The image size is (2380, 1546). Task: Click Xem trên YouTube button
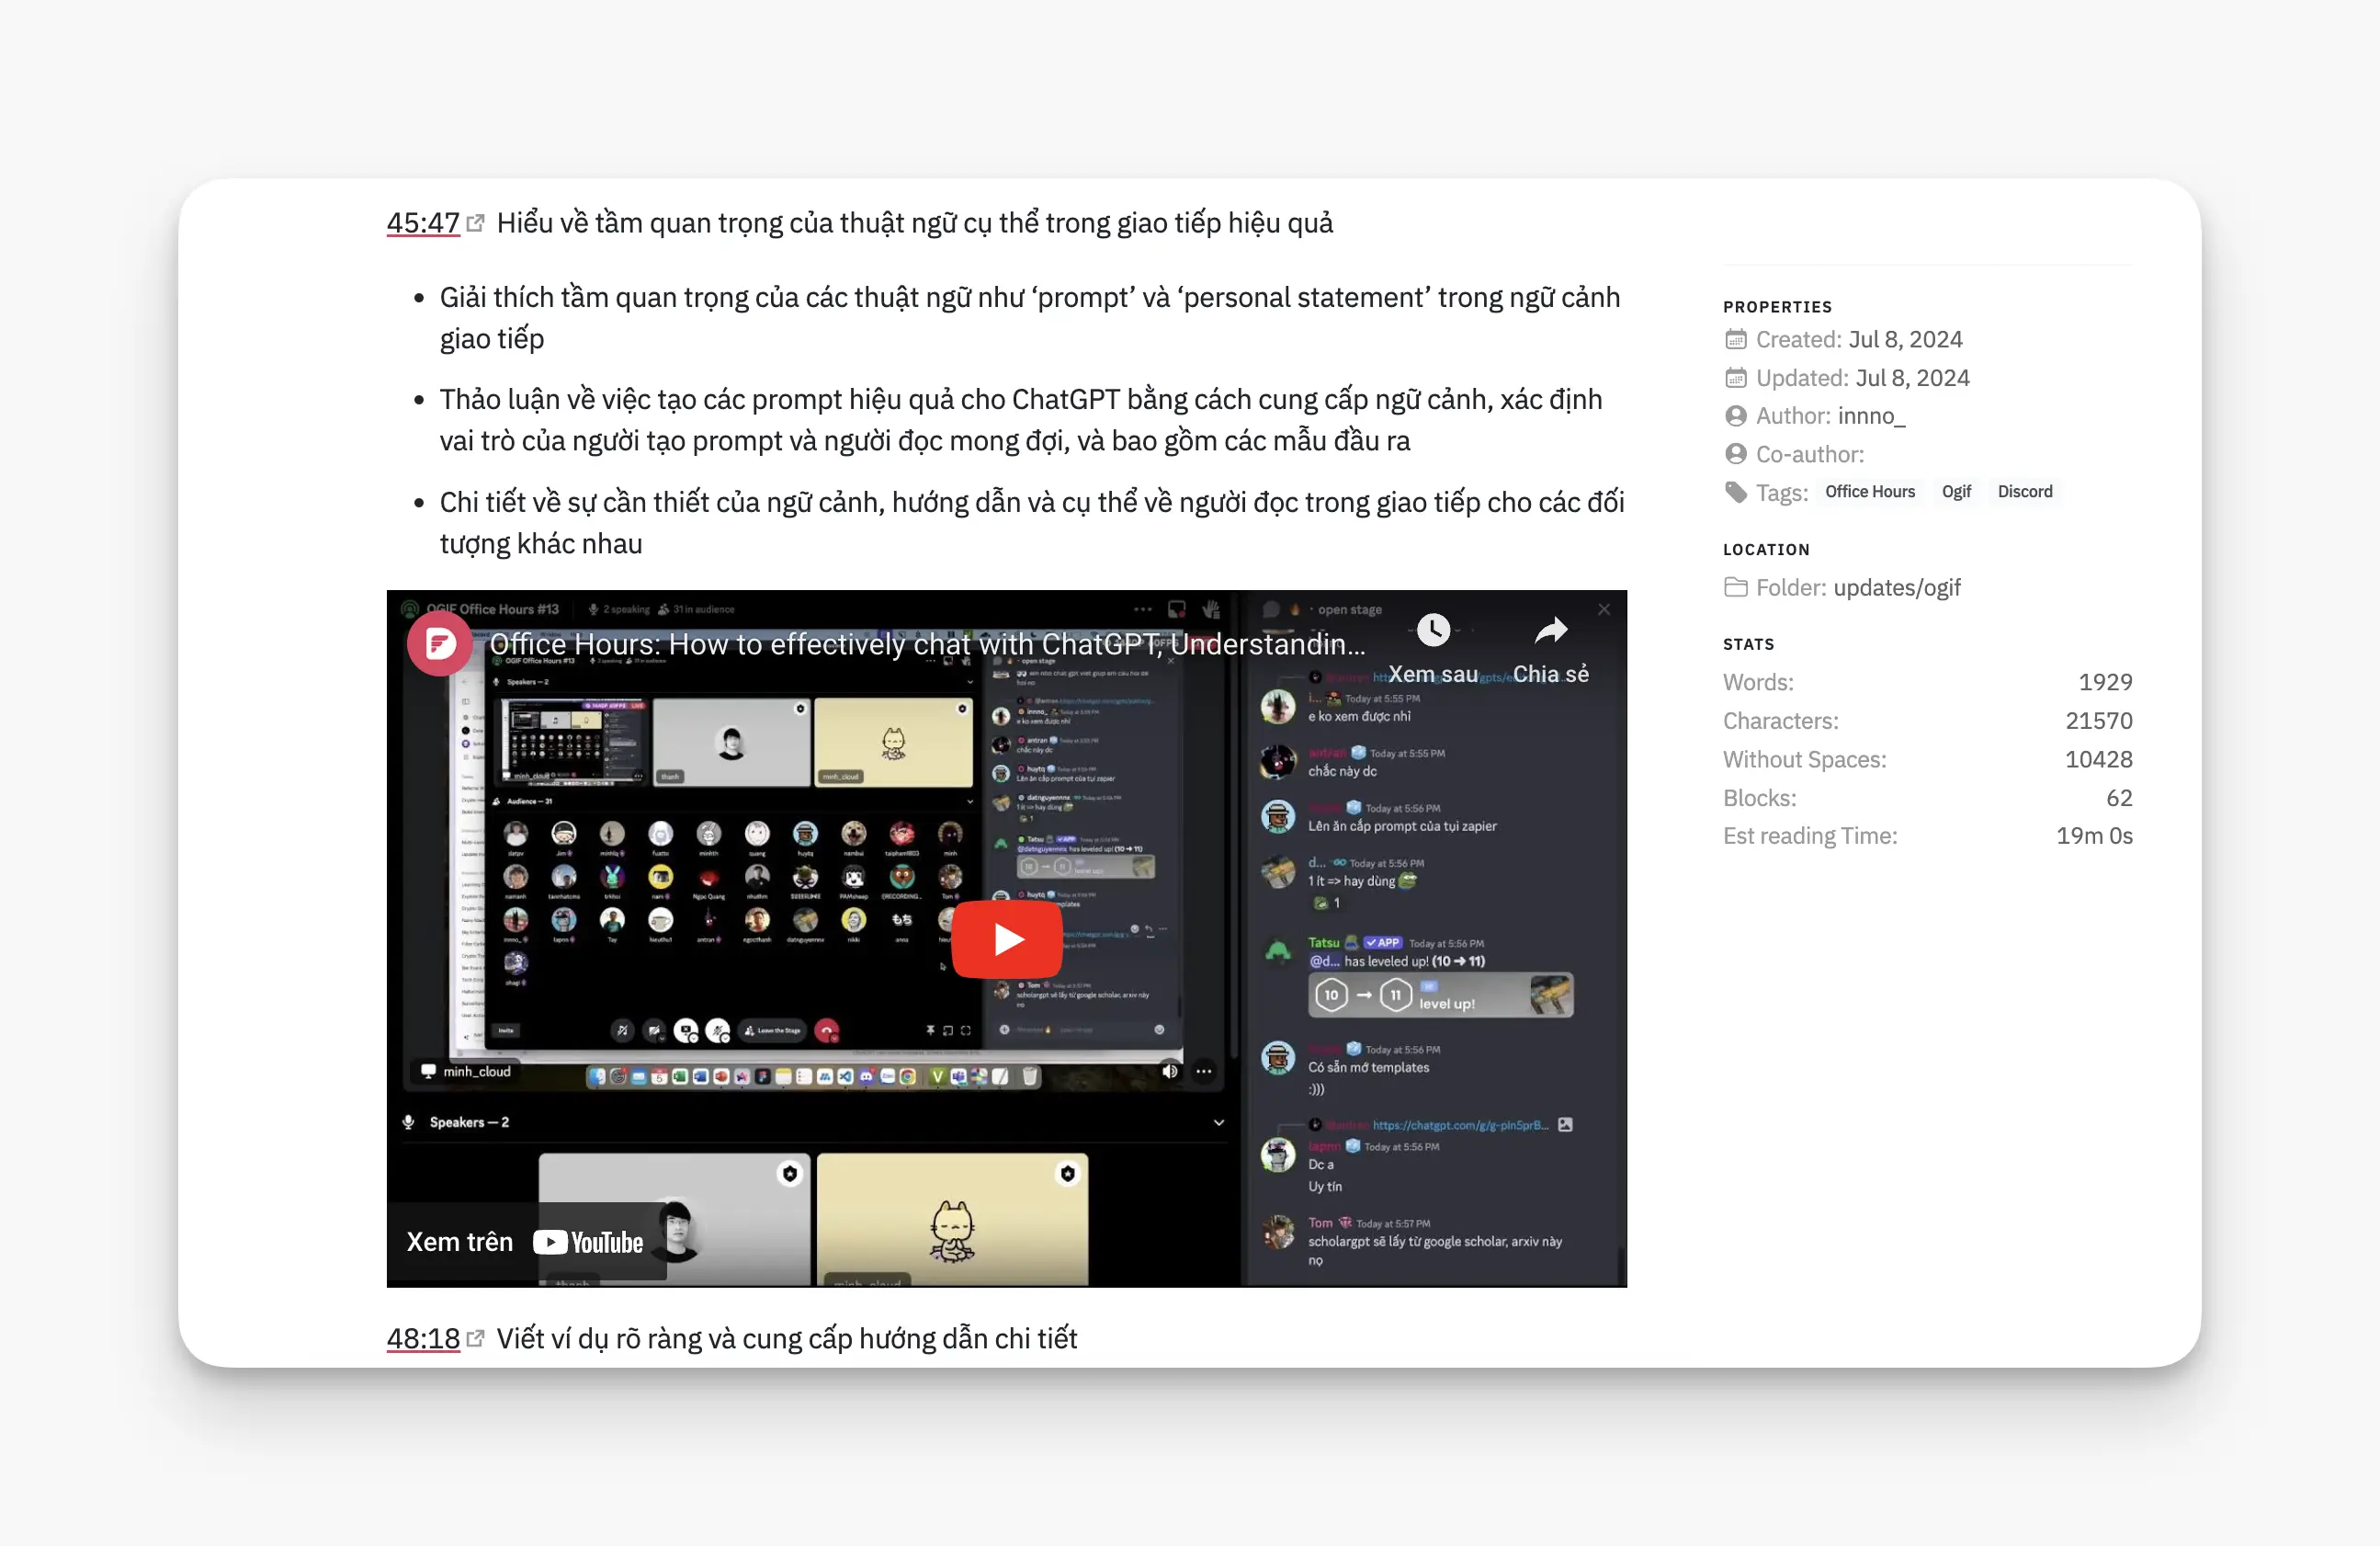(527, 1241)
